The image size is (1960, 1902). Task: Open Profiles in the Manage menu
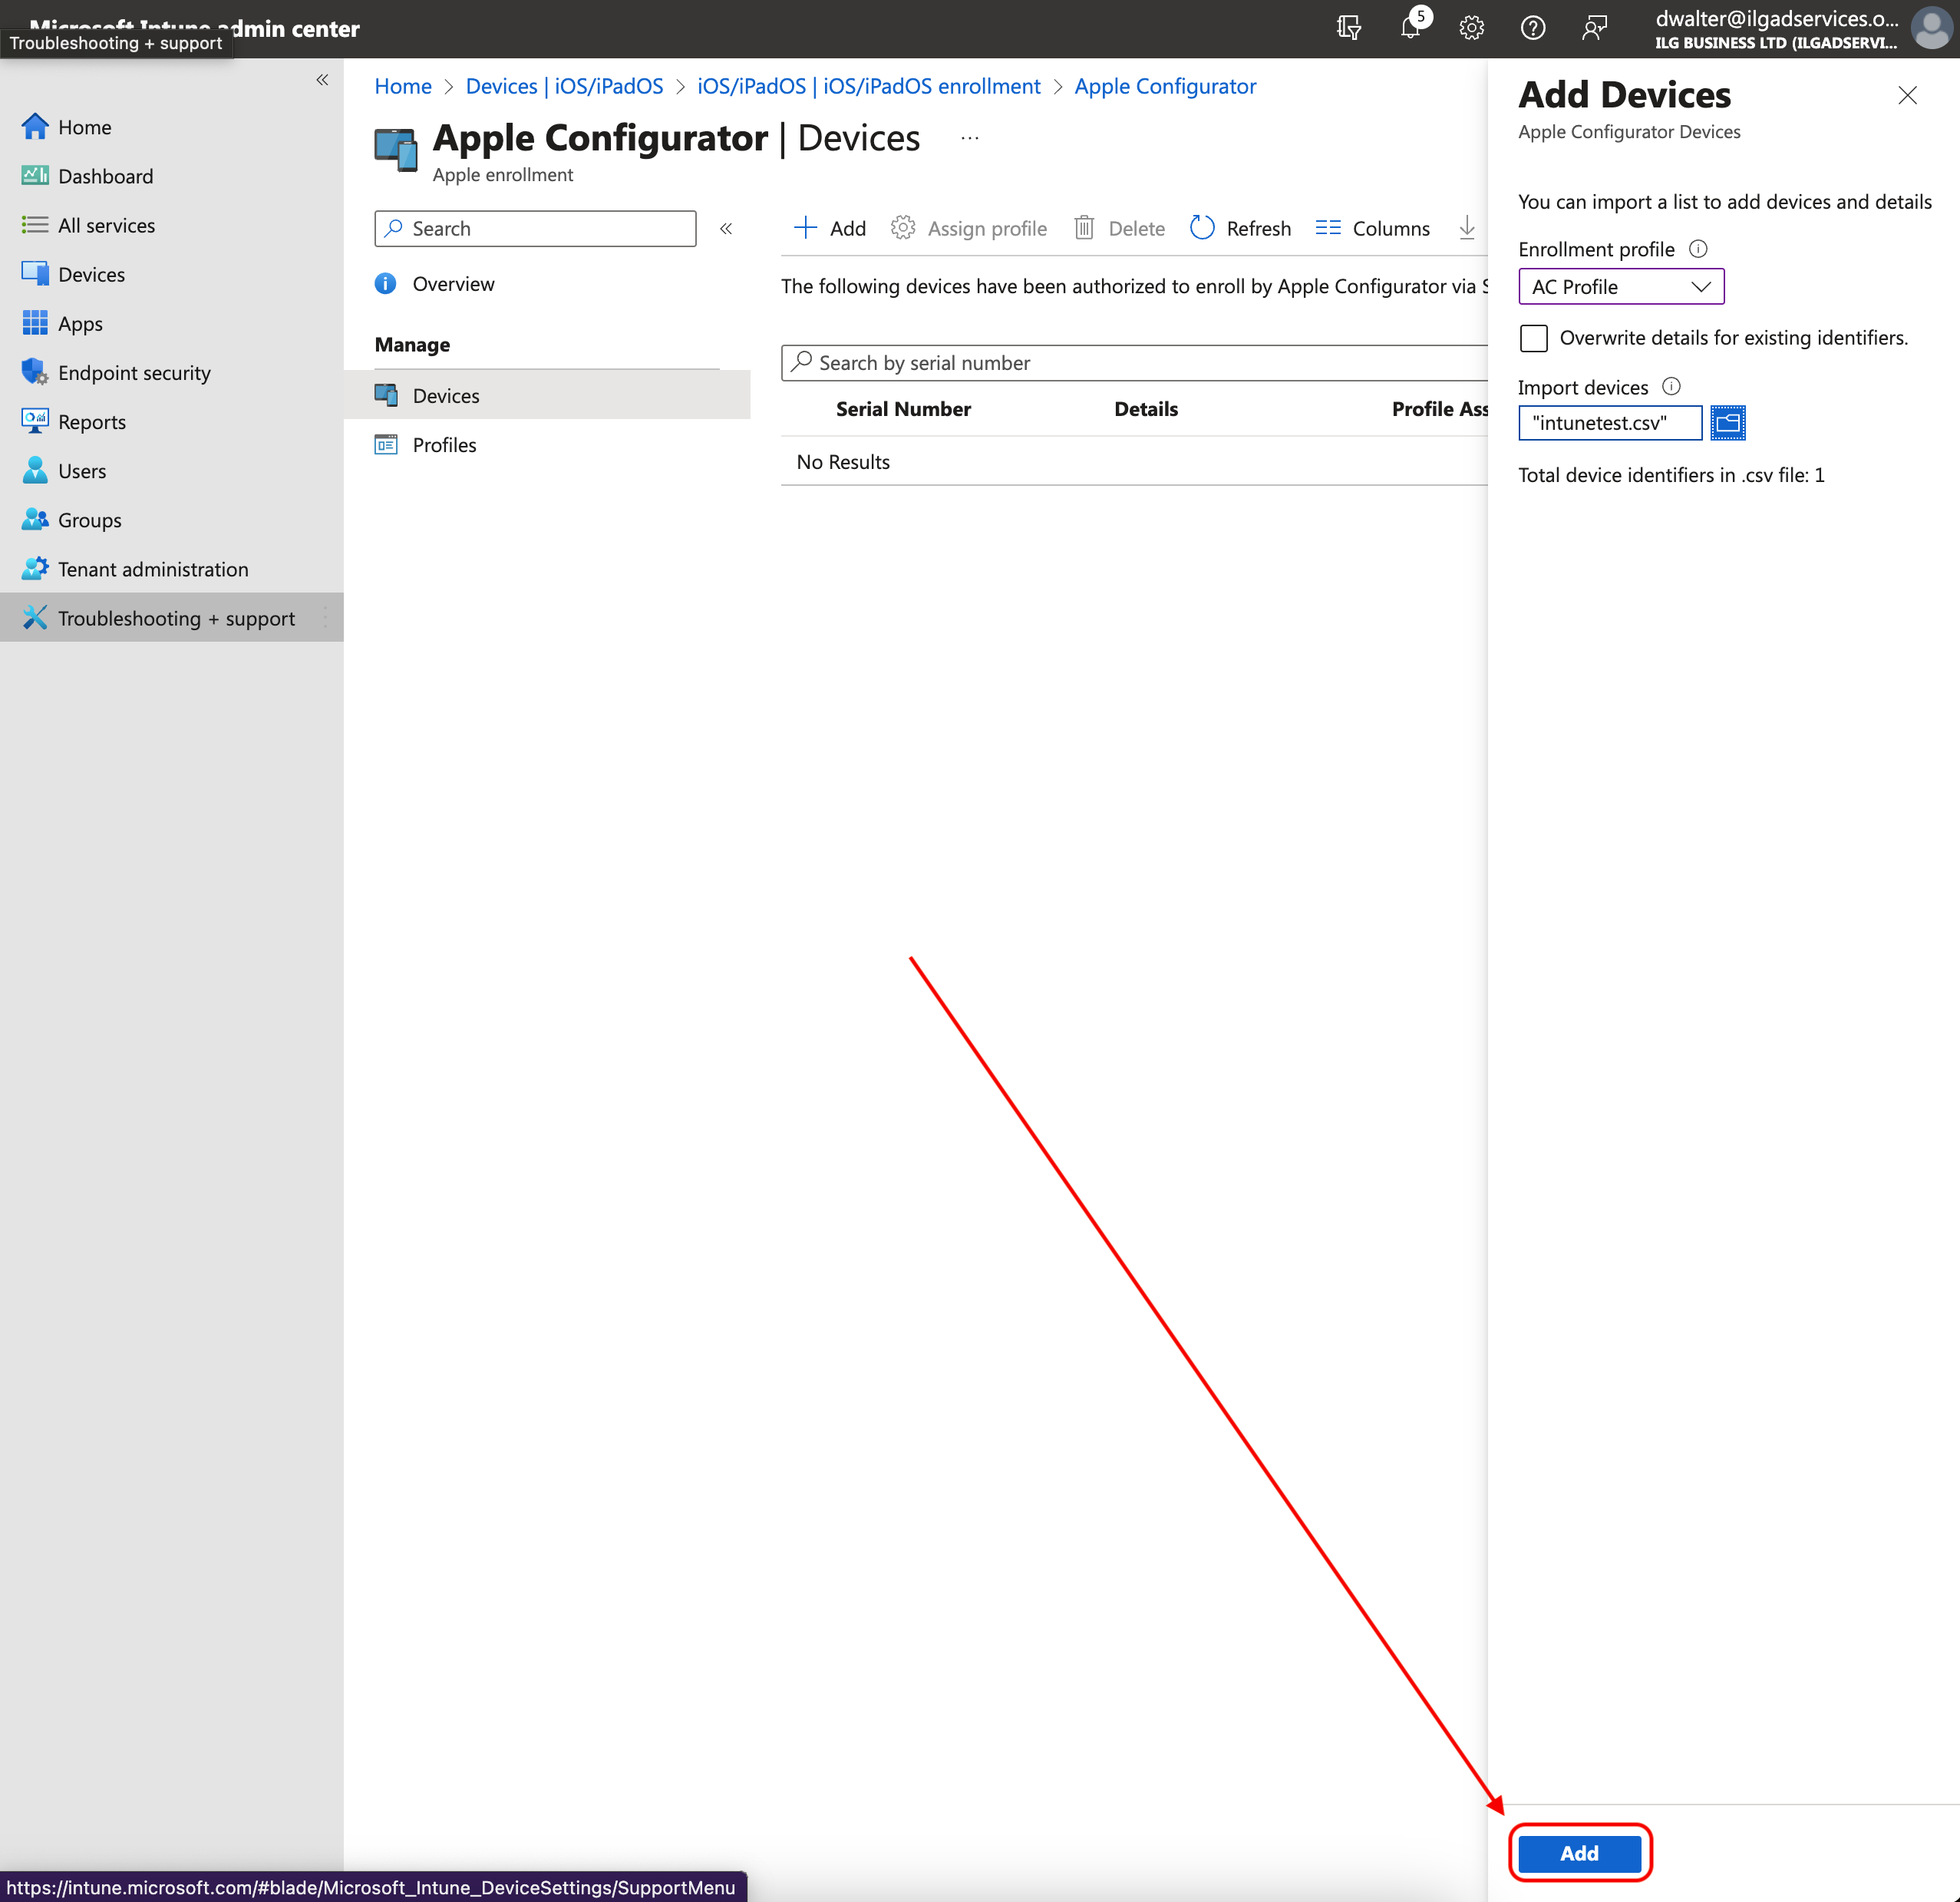444,445
